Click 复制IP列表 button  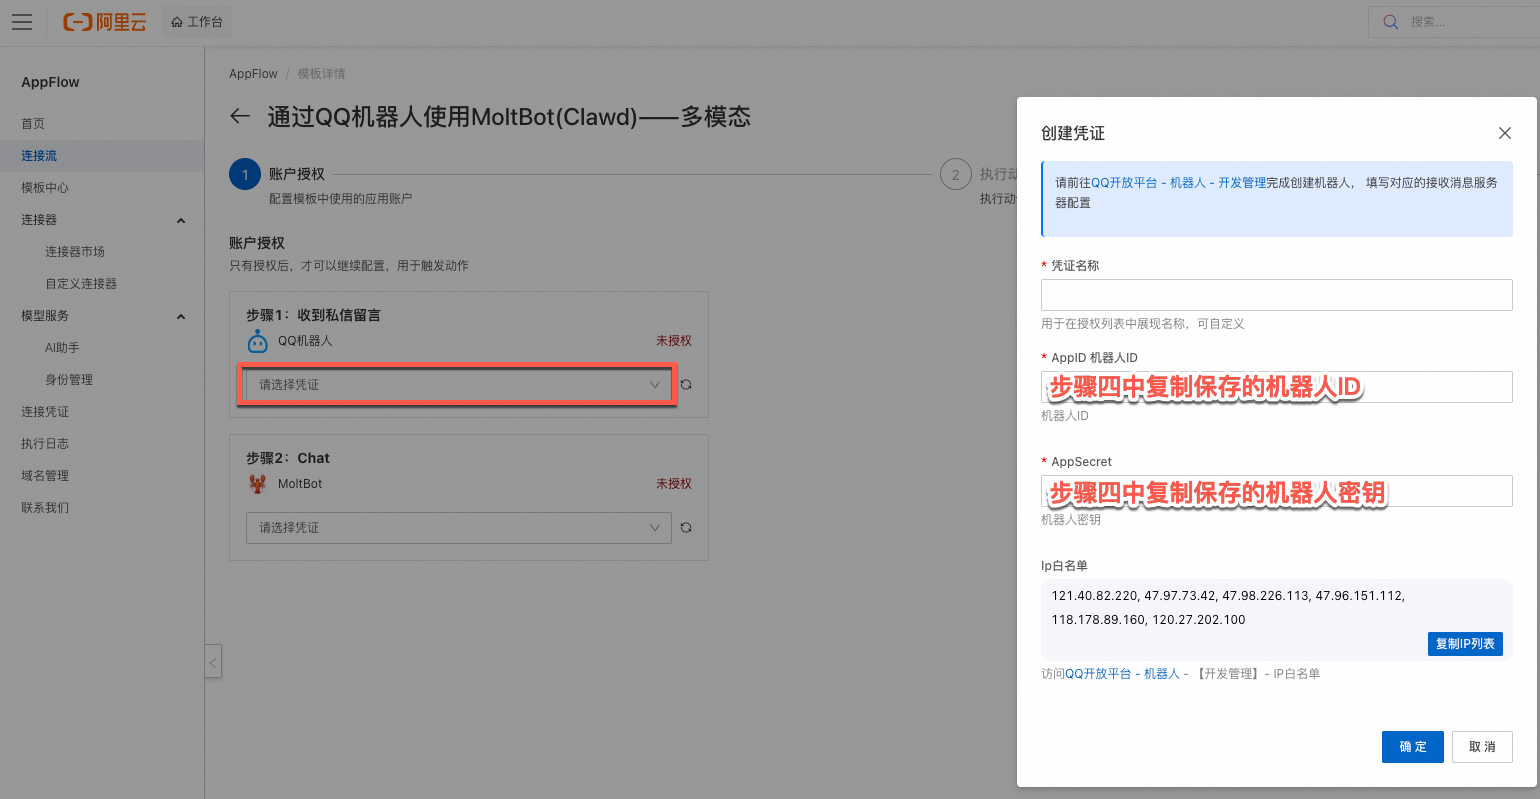click(1465, 644)
